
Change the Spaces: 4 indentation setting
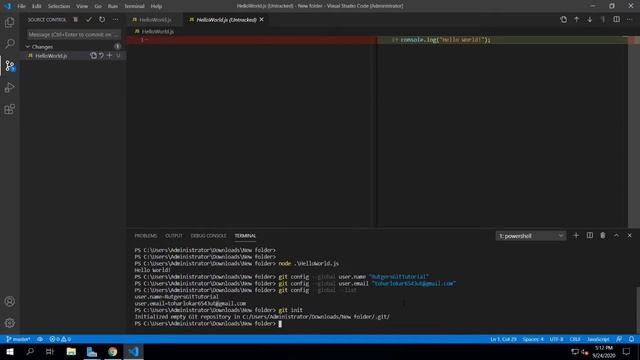(x=533, y=339)
